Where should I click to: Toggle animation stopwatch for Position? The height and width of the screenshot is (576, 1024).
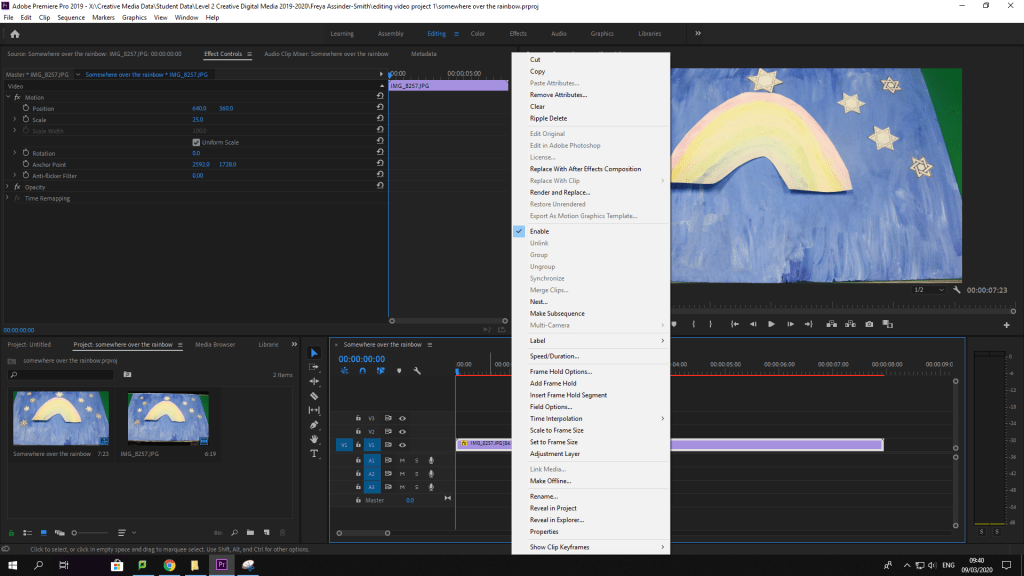(24, 108)
